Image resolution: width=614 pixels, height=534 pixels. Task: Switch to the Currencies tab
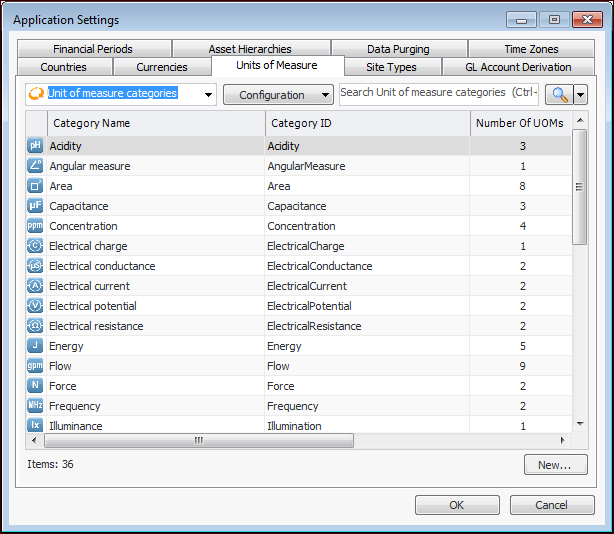pyautogui.click(x=162, y=67)
